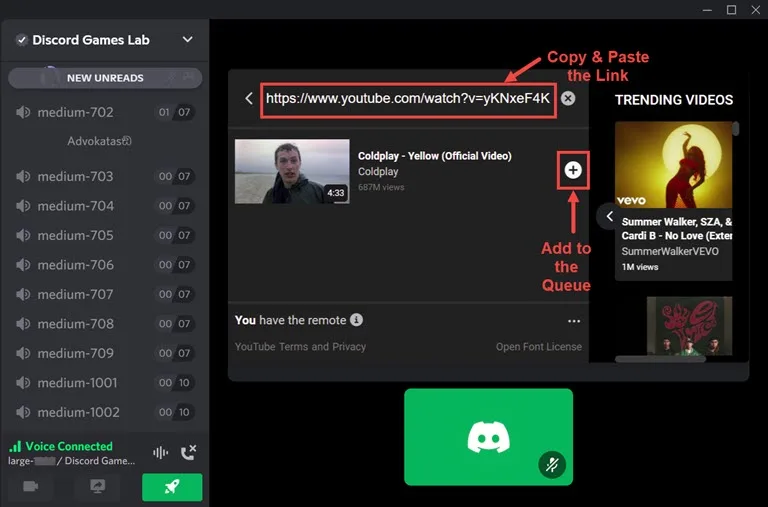Image resolution: width=768 pixels, height=507 pixels.
Task: Click the verified checkmark badge beside Discord Games Lab
Action: (x=22, y=40)
